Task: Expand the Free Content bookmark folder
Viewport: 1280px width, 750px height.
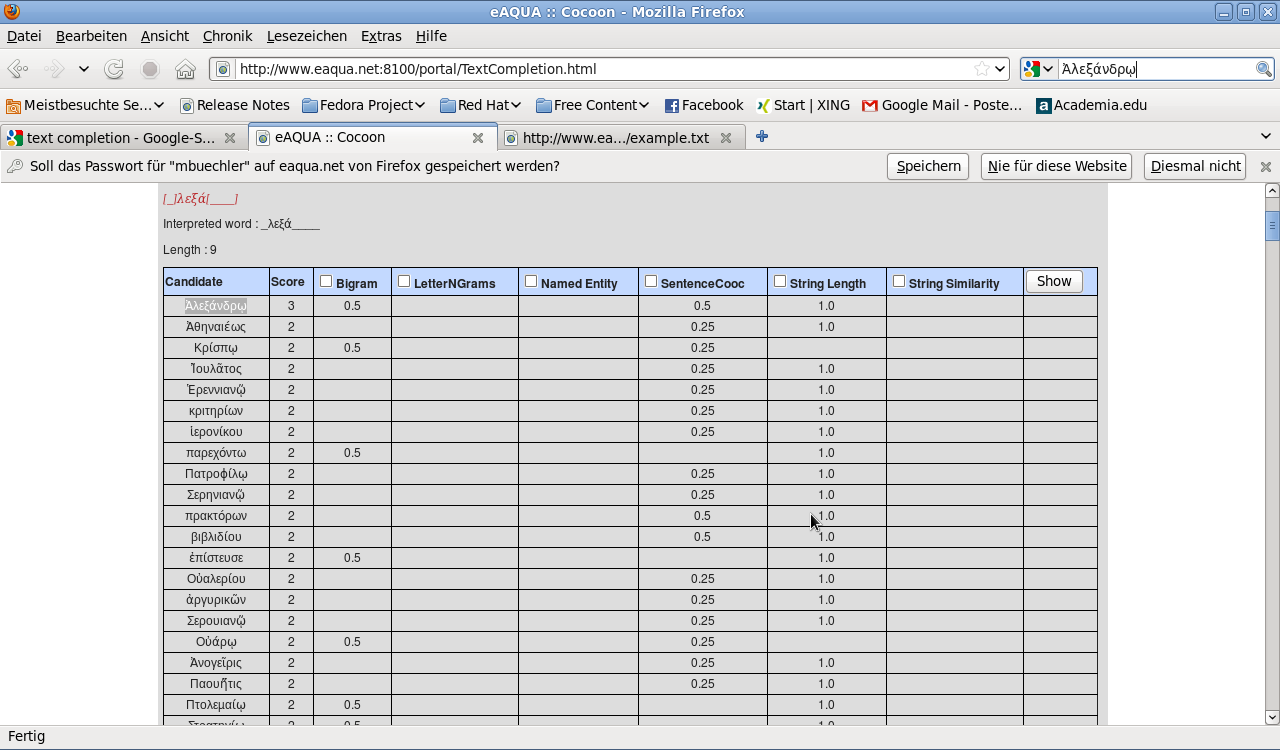Action: click(592, 105)
